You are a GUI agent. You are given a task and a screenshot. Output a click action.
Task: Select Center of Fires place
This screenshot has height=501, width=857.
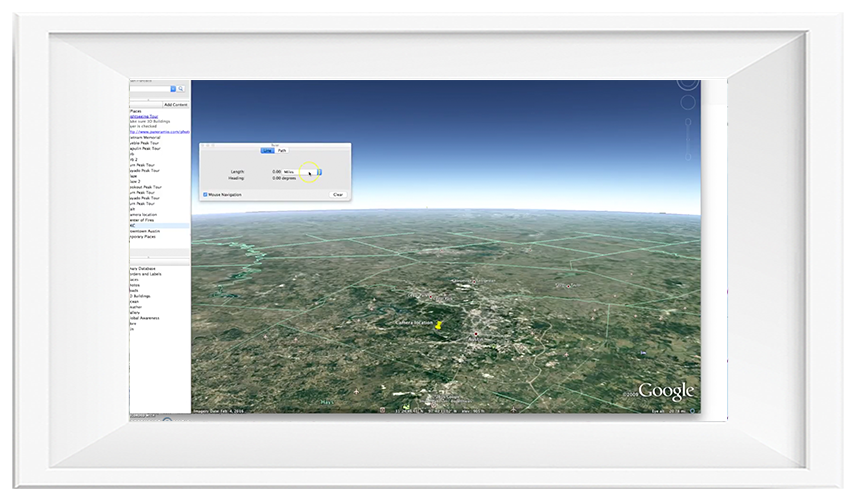[x=142, y=220]
